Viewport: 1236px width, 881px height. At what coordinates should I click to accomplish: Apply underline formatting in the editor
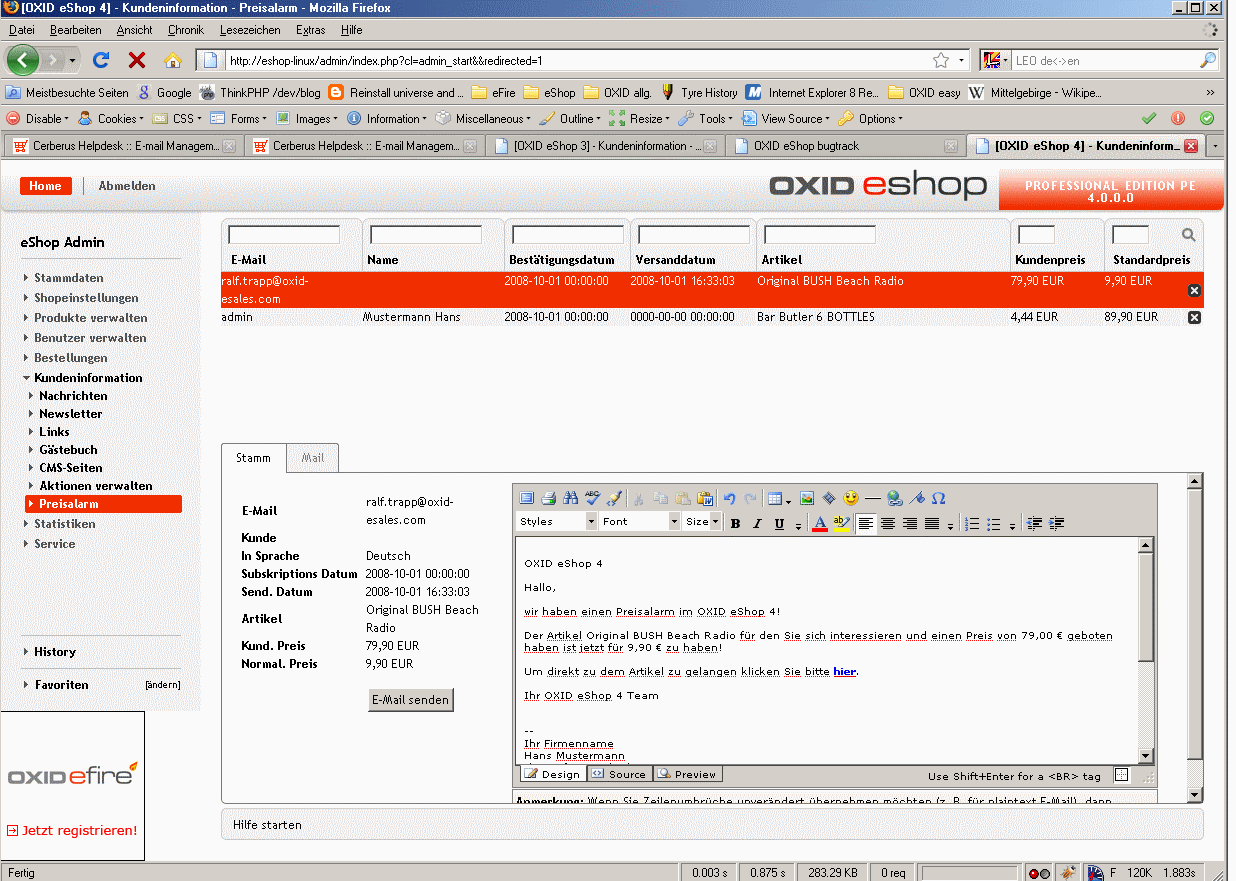point(779,523)
